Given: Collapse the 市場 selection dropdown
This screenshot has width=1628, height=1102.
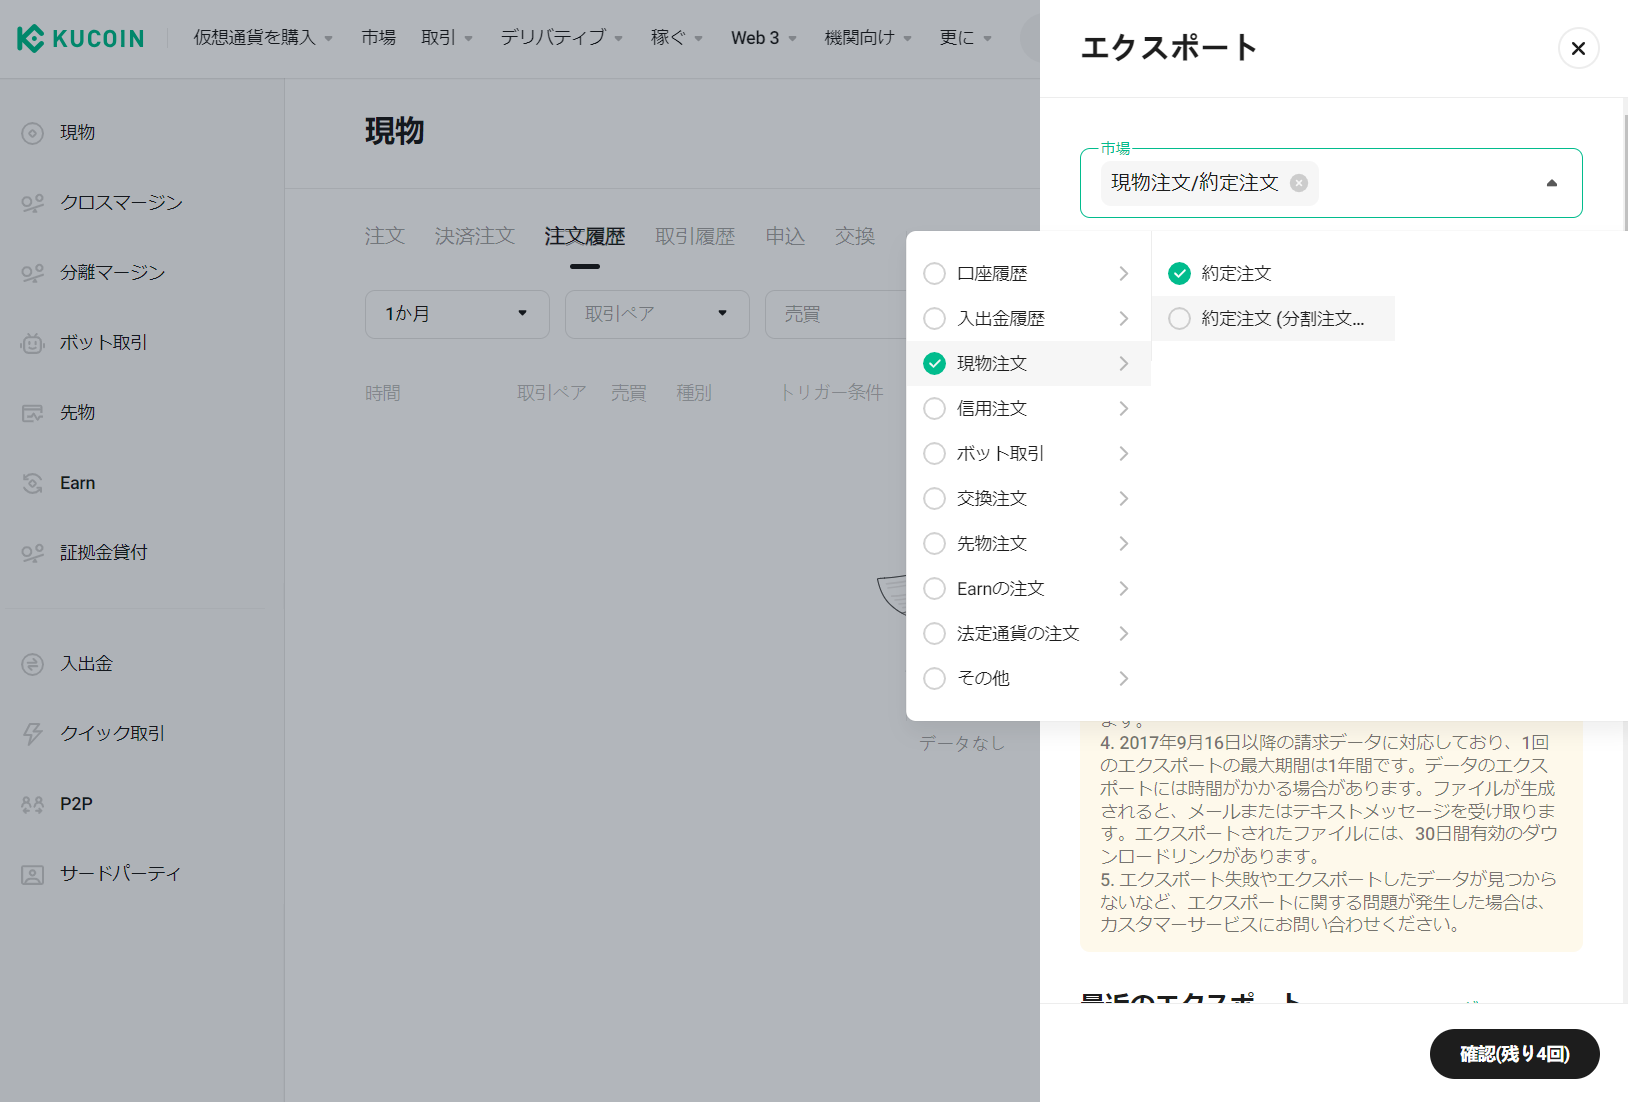Looking at the screenshot, I should (1552, 182).
